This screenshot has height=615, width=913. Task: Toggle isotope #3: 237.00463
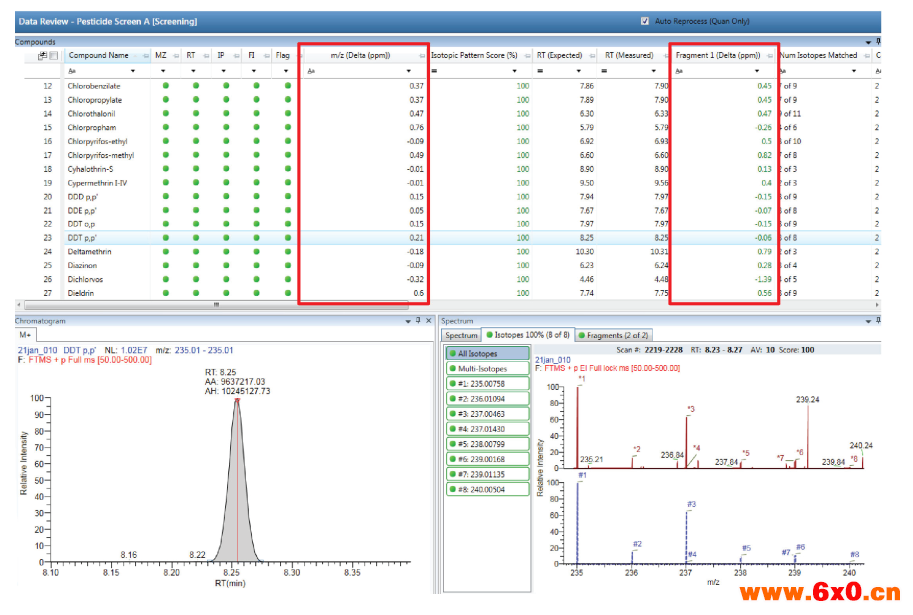click(488, 414)
